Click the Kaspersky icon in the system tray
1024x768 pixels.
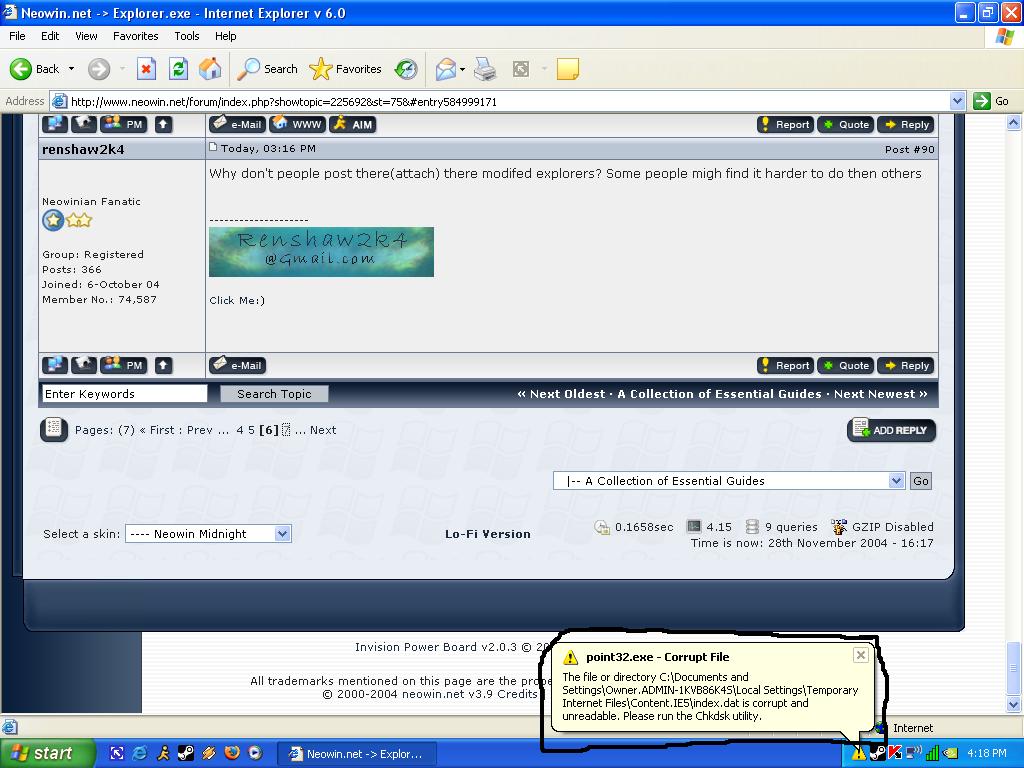(x=893, y=754)
